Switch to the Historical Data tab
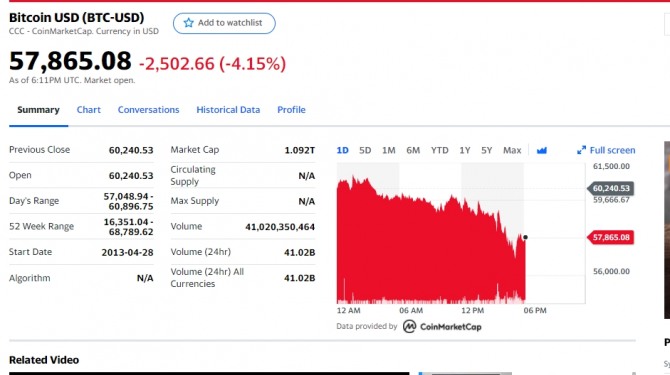Screen dimensions: 670x375 point(228,110)
